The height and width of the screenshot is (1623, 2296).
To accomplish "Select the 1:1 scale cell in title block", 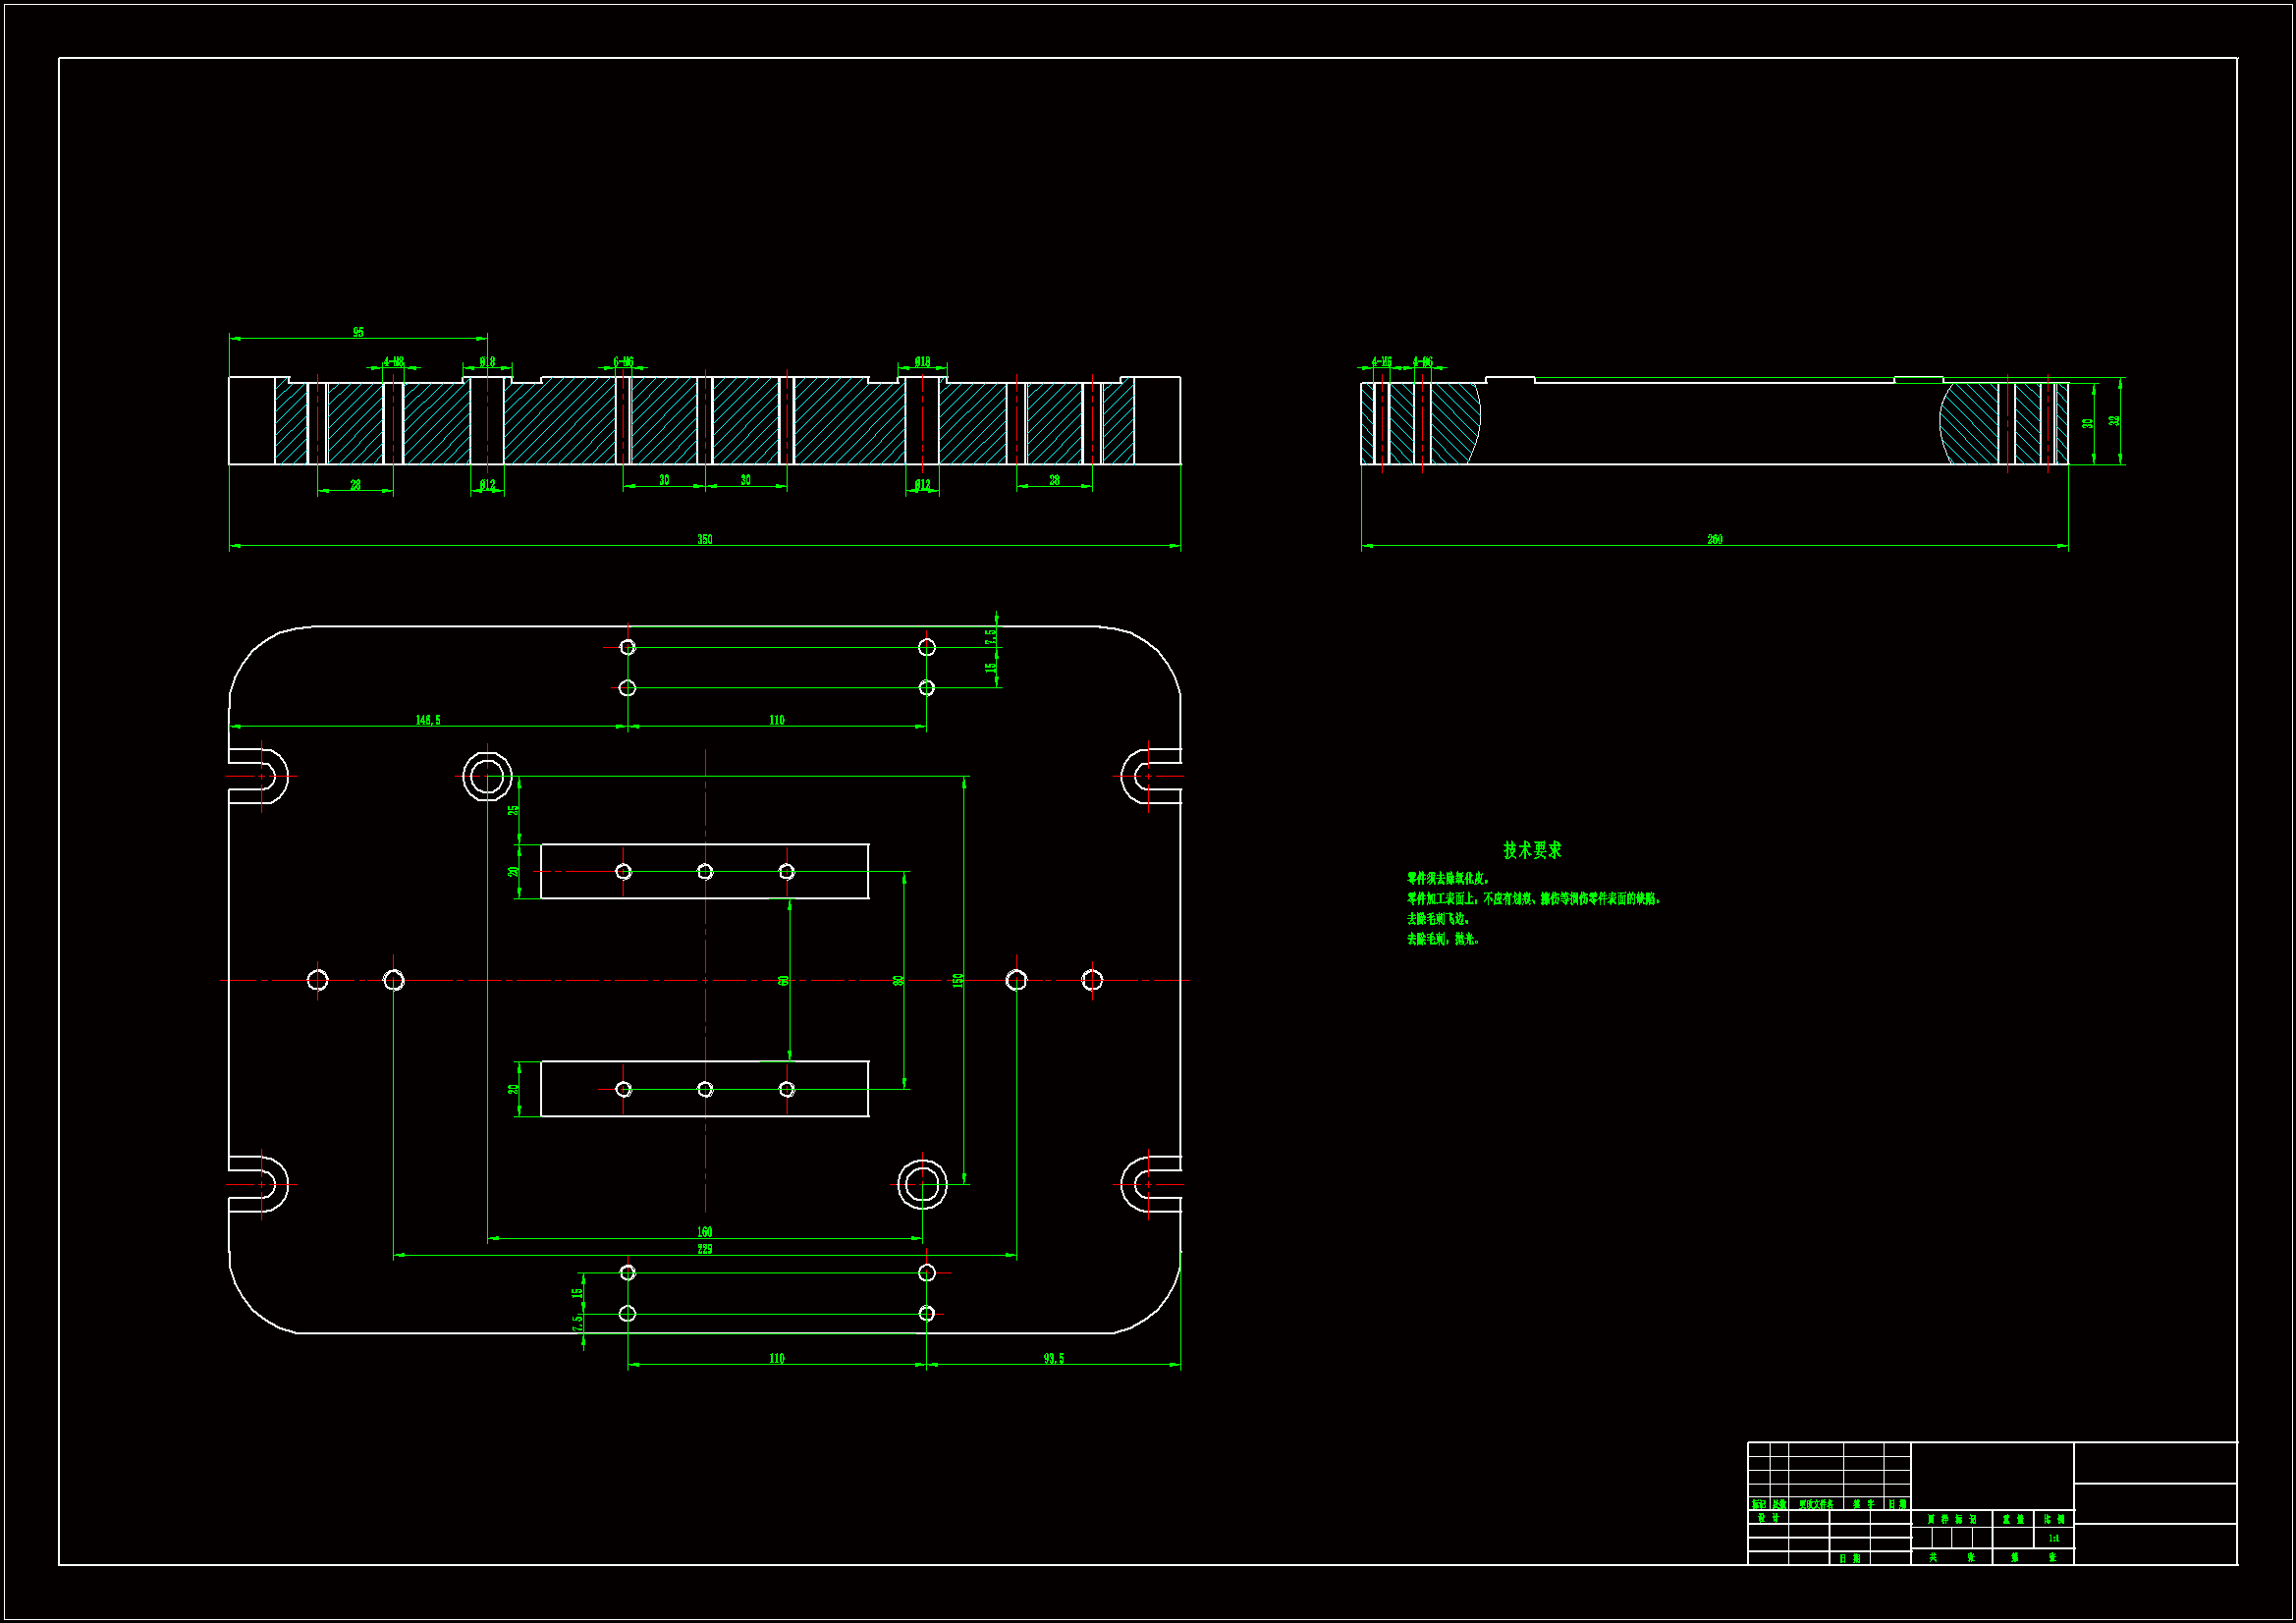I will (2053, 1538).
